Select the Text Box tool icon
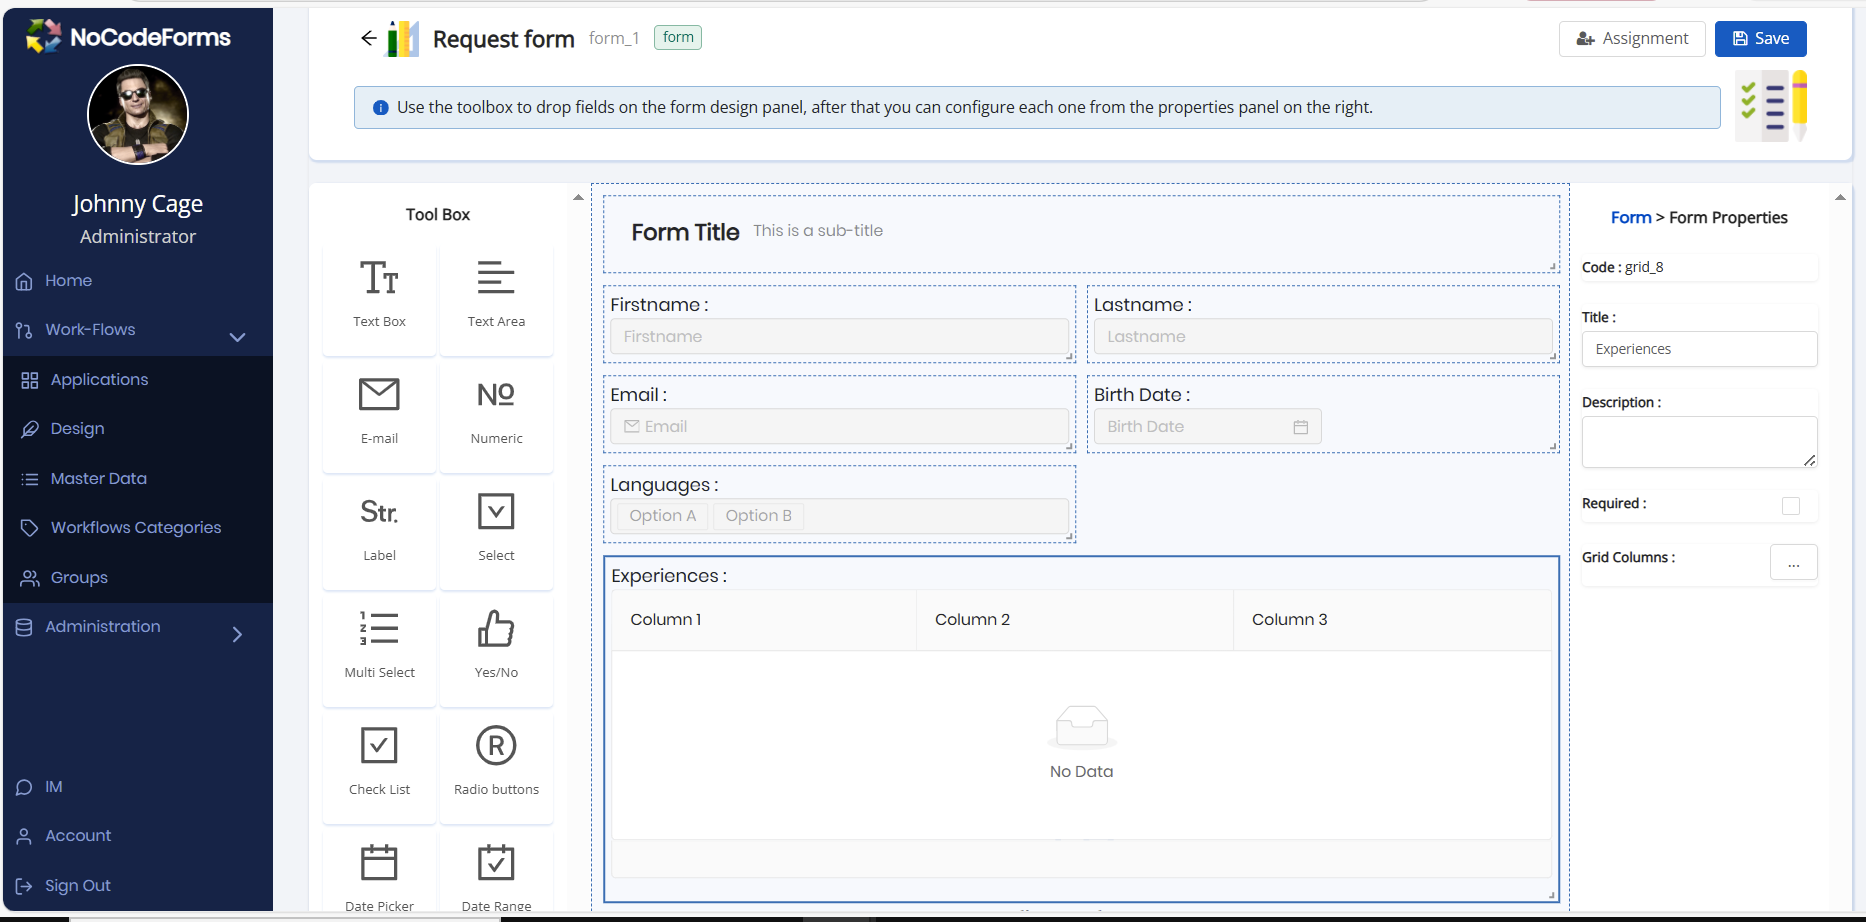1866x922 pixels. point(379,279)
